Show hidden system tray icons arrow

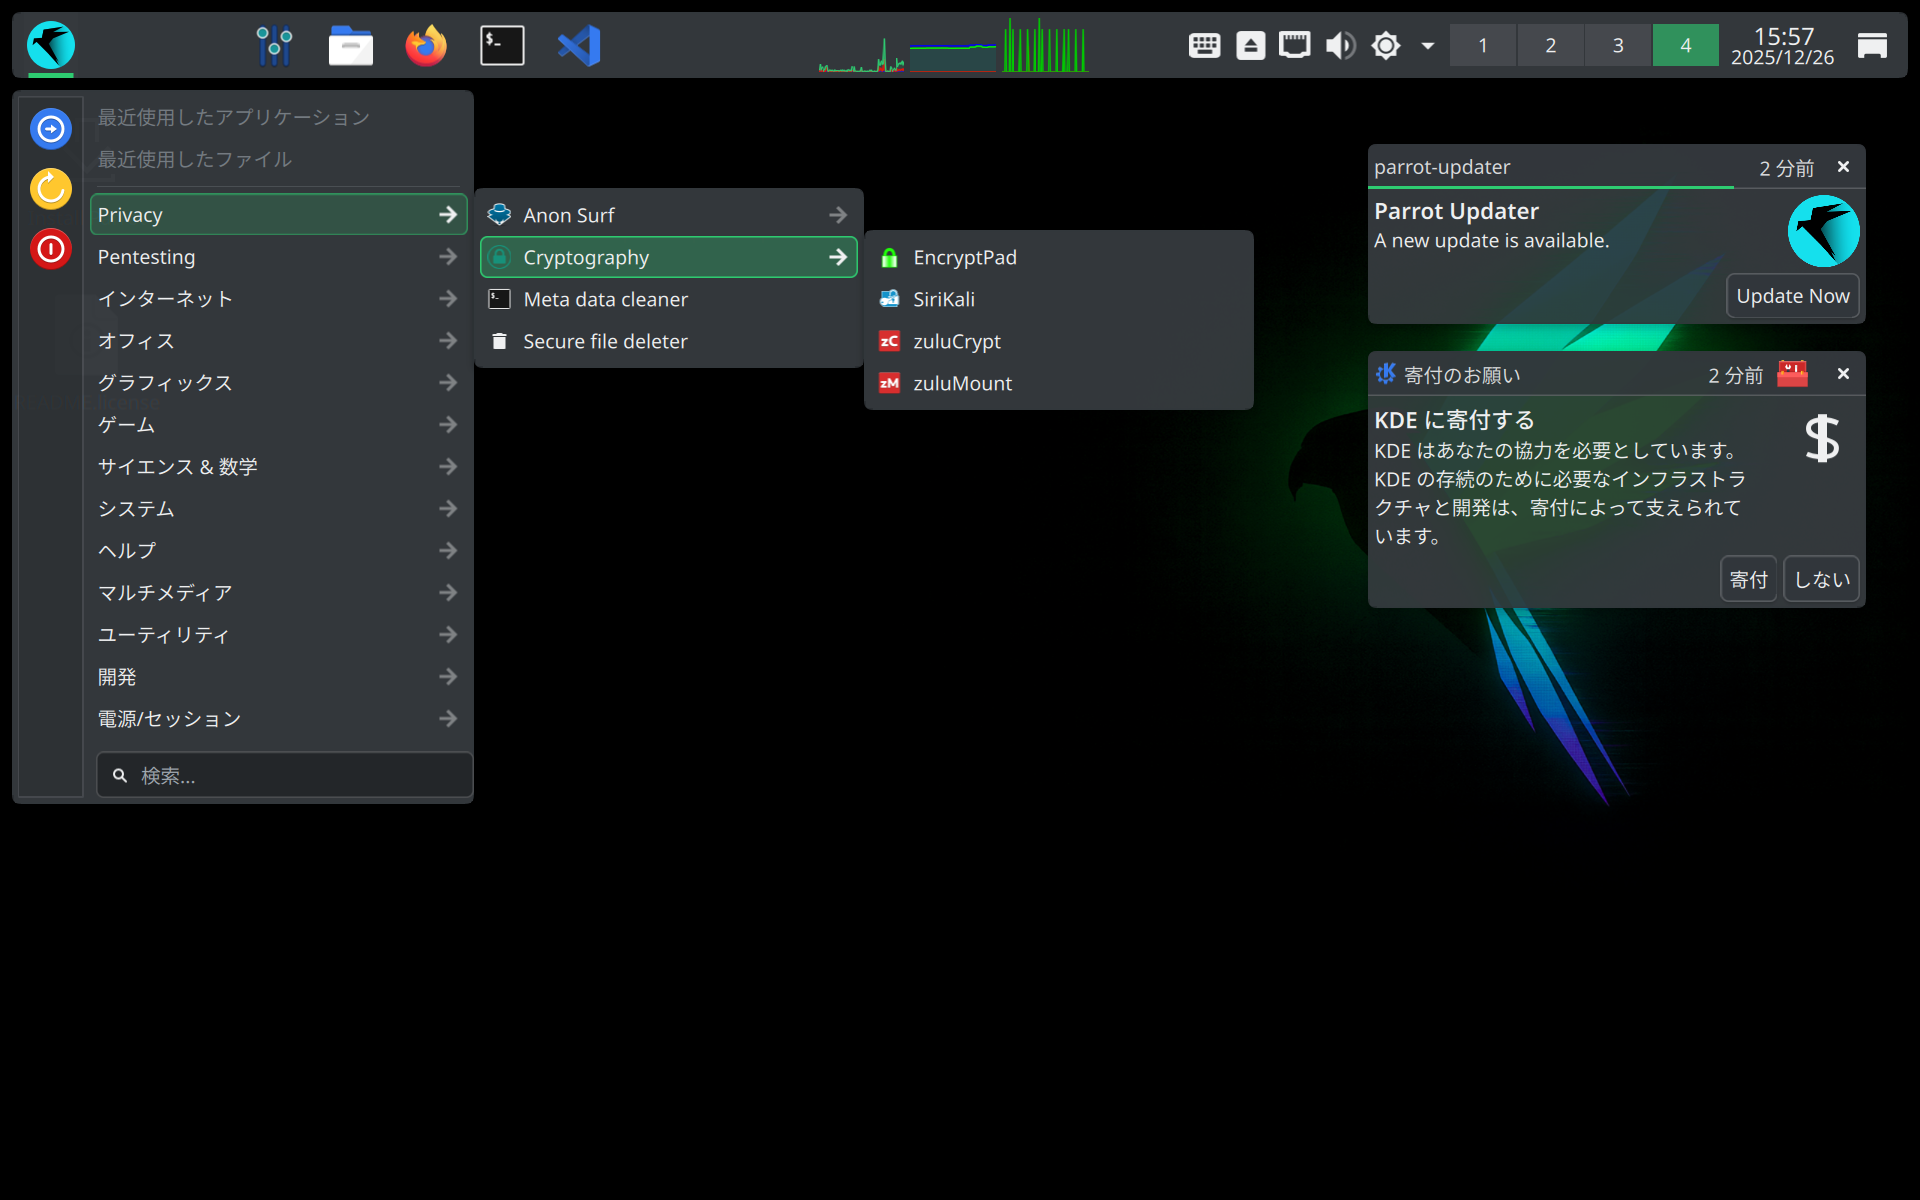pyautogui.click(x=1428, y=45)
